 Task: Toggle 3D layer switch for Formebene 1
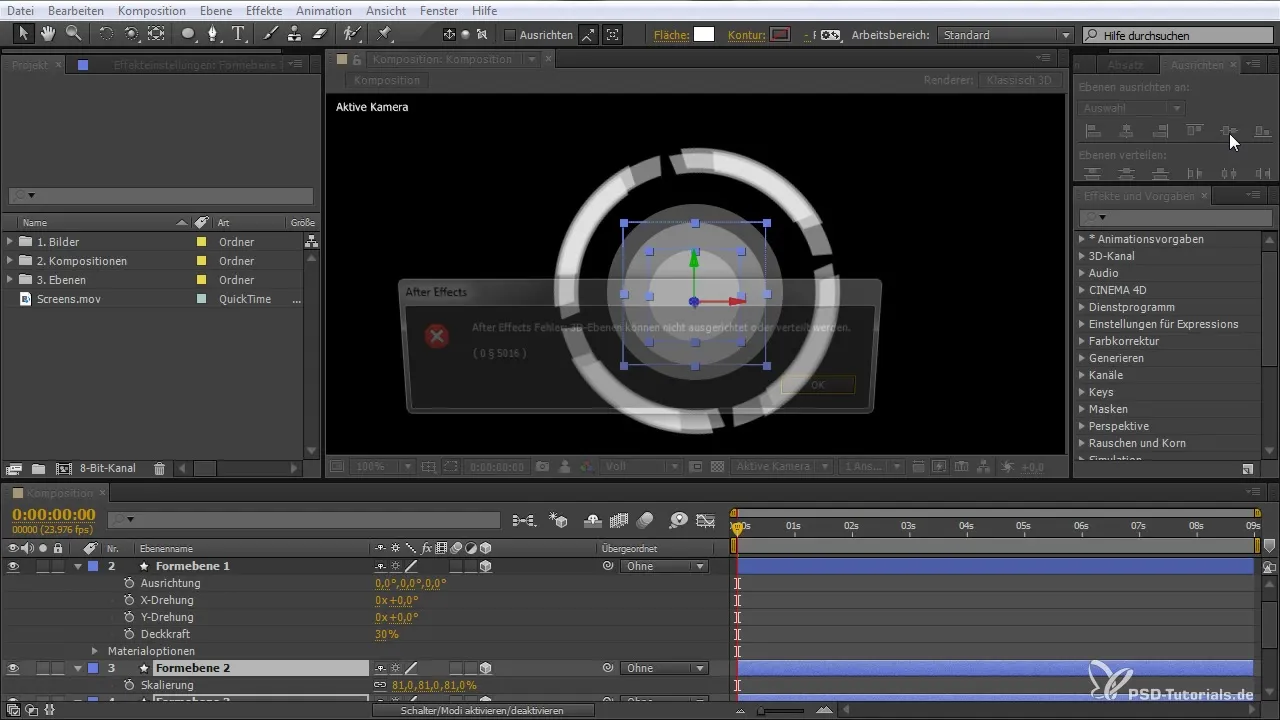pyautogui.click(x=485, y=566)
